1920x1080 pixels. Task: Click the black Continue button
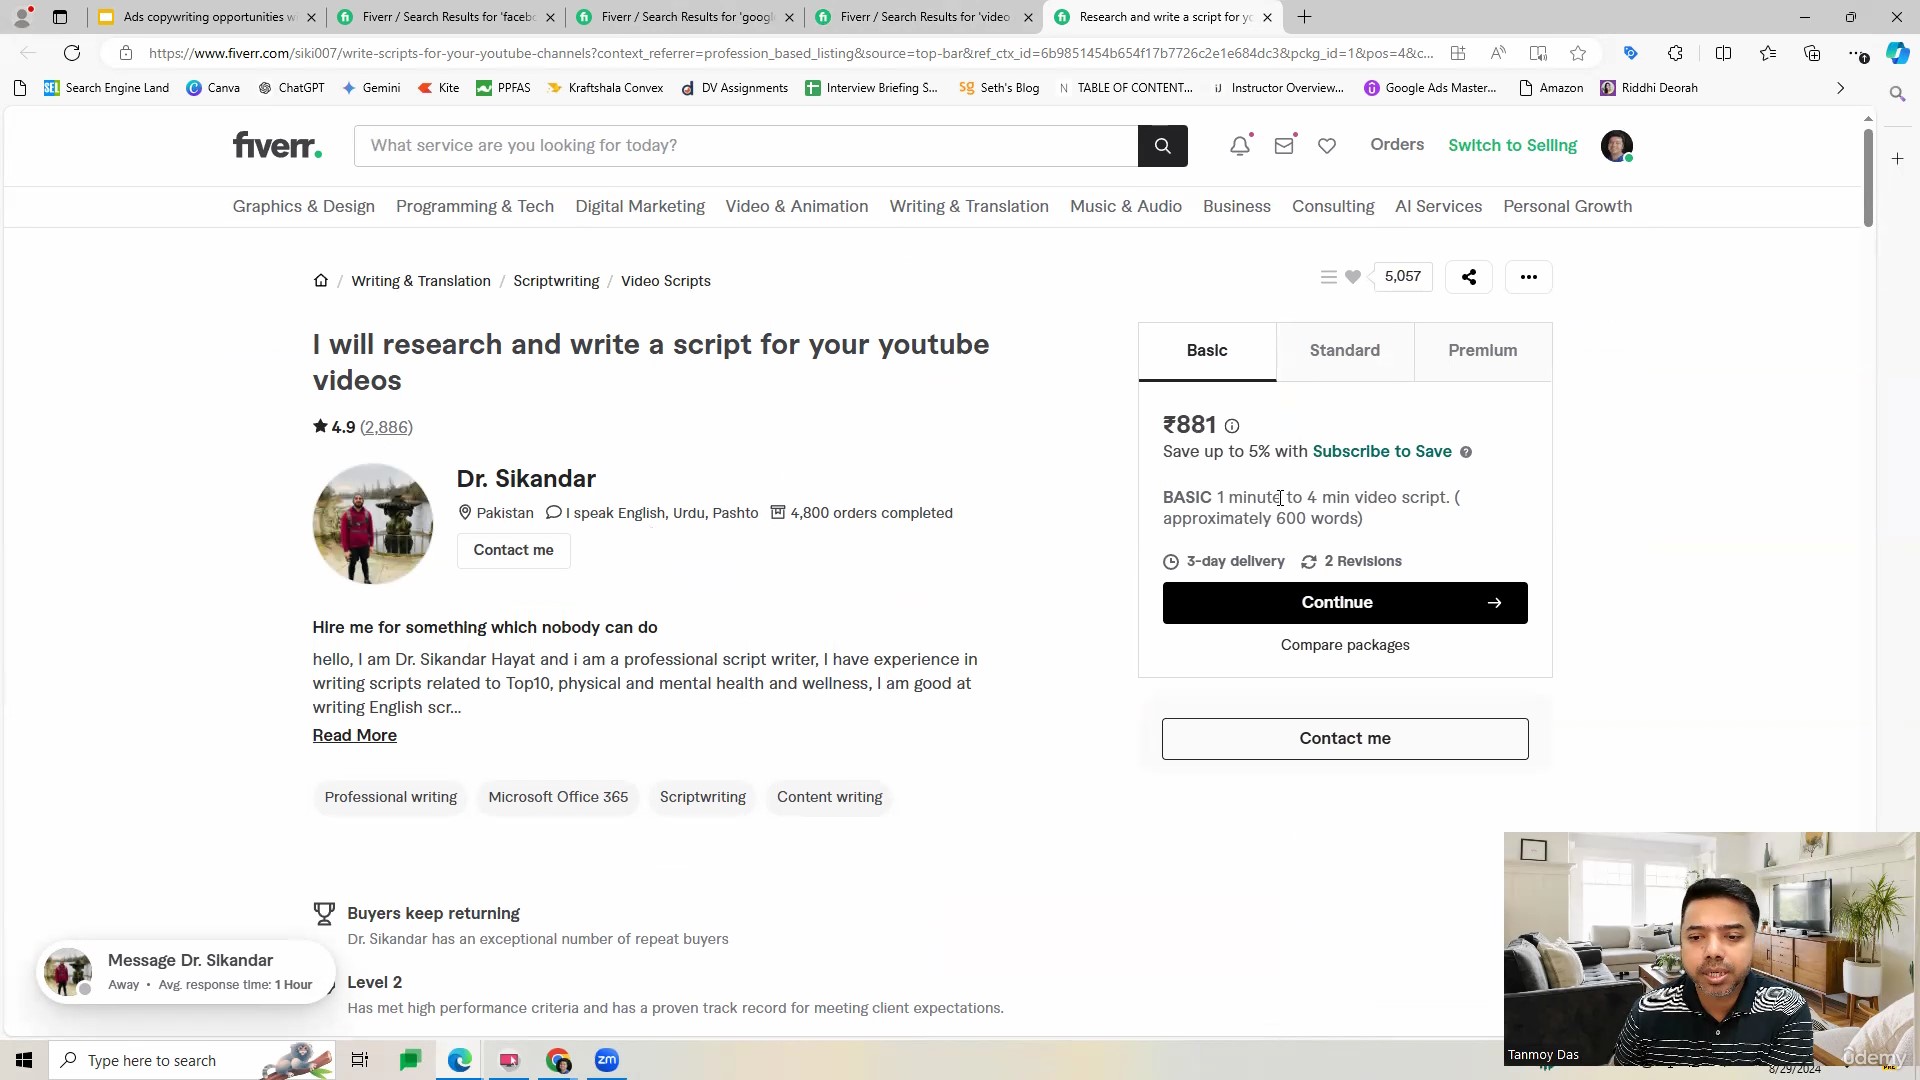coord(1345,603)
